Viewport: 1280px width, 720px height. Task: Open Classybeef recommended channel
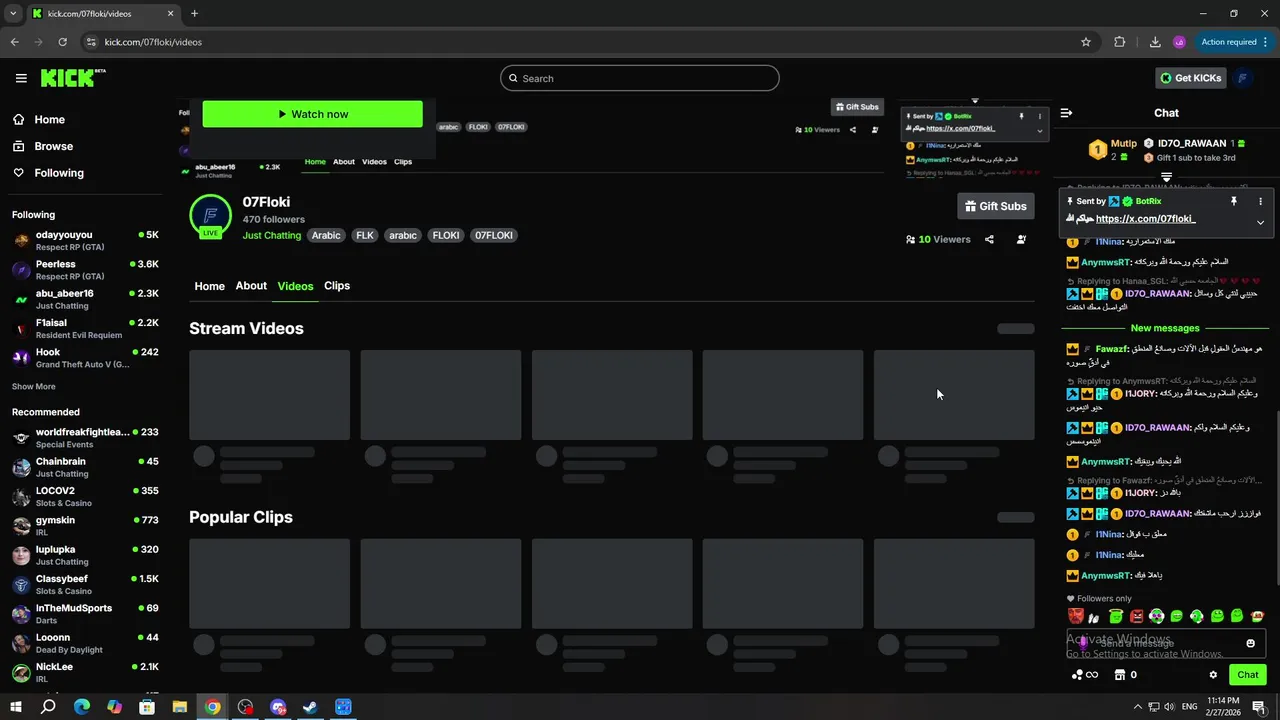85,584
